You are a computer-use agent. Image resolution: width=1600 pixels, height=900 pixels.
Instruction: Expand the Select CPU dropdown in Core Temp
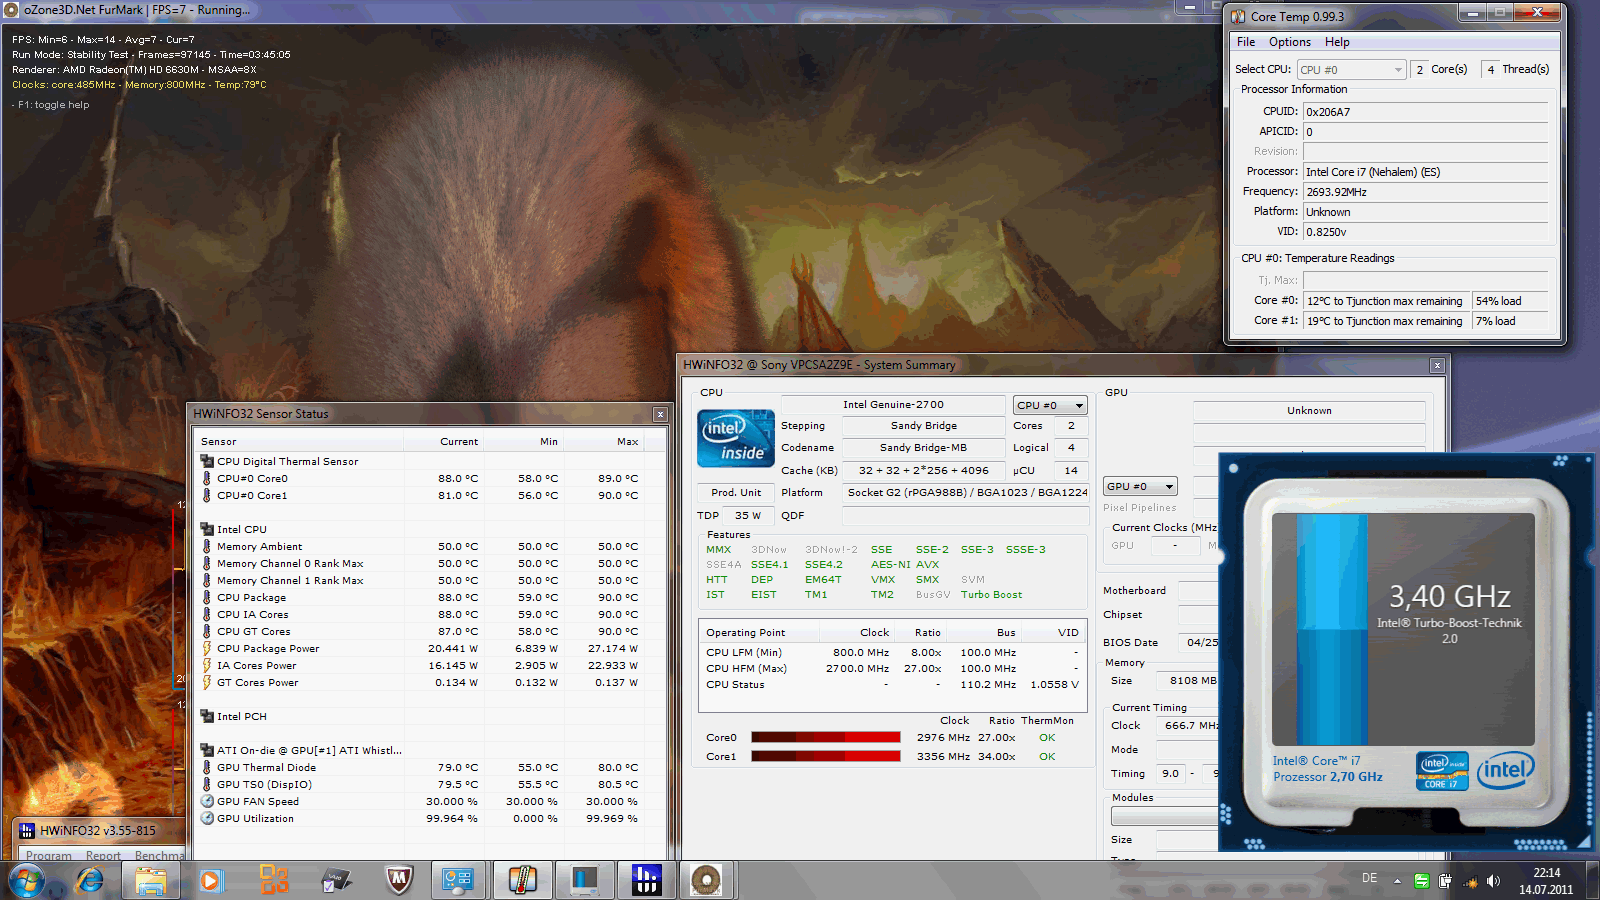(x=1352, y=70)
